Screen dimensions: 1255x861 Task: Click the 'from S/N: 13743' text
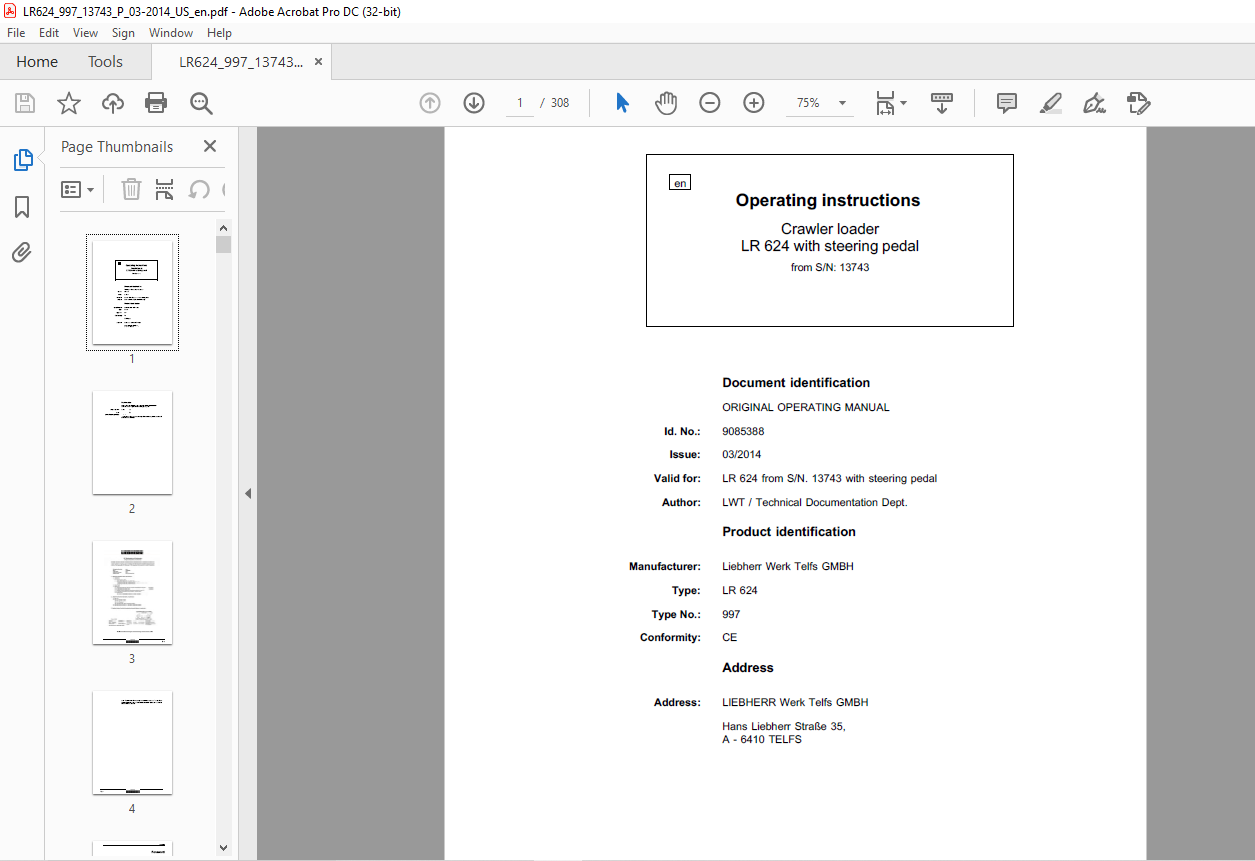point(830,268)
